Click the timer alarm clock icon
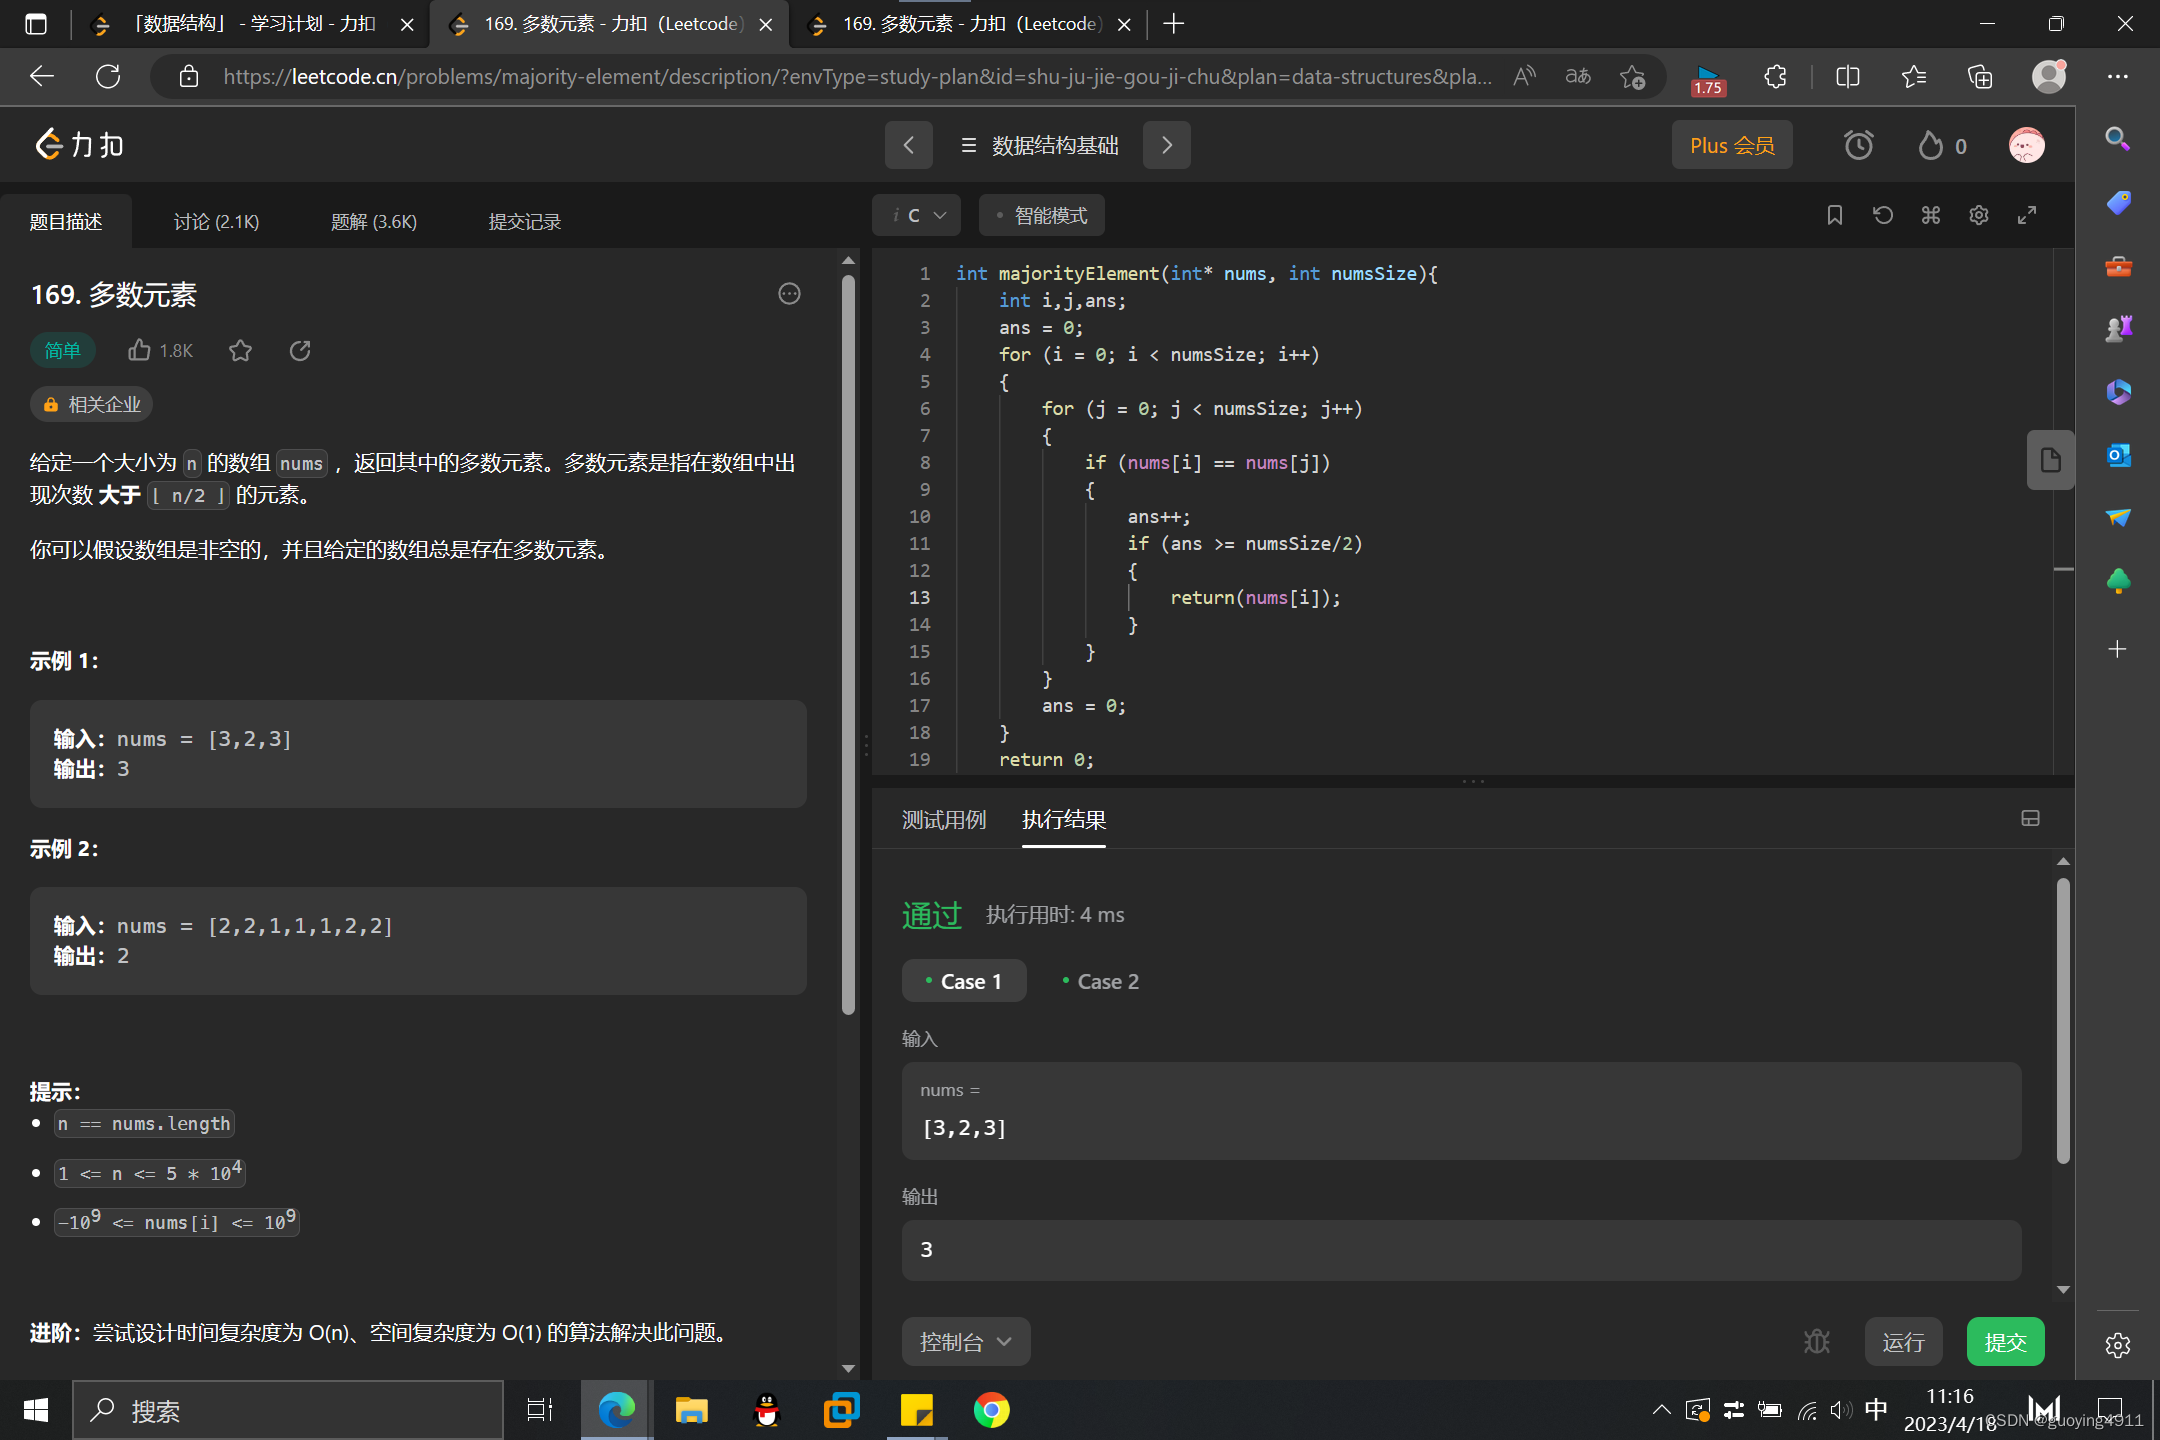 (1858, 146)
